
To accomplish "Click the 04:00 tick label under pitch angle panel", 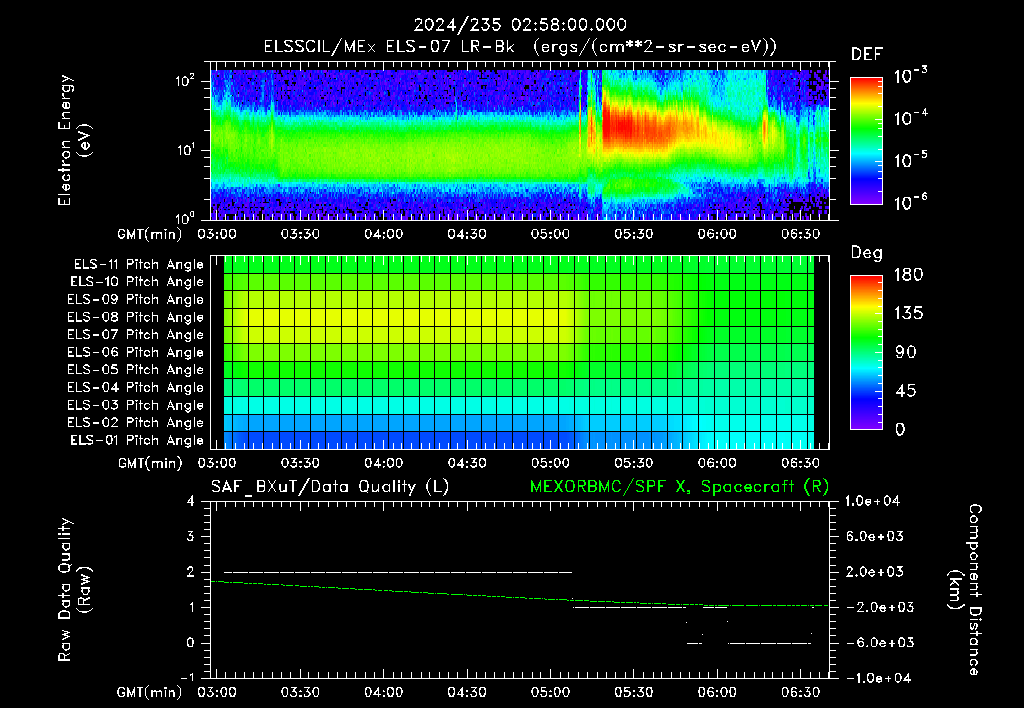I will (x=383, y=464).
